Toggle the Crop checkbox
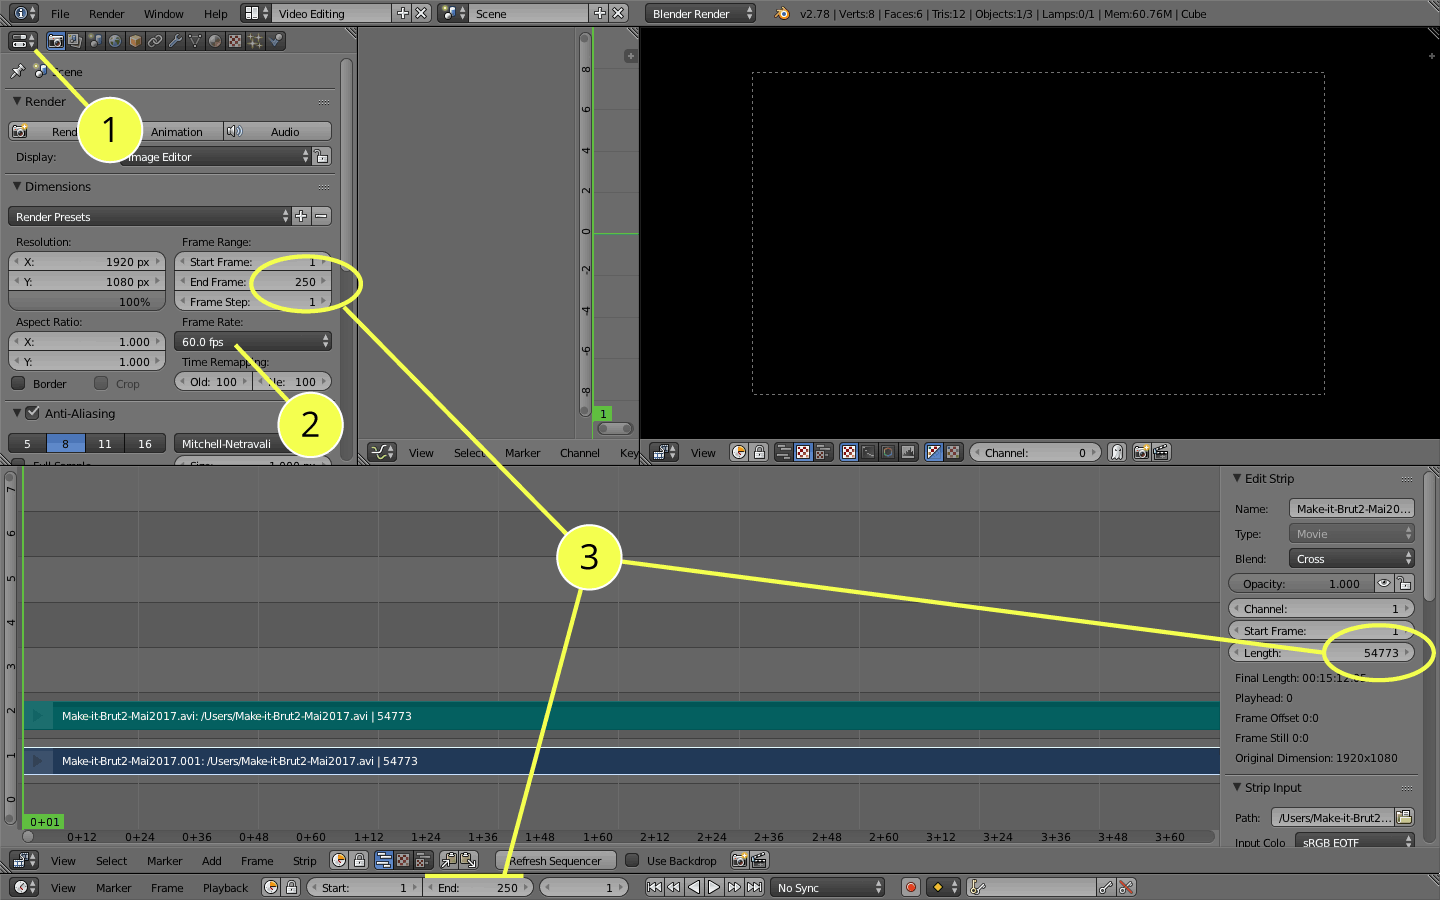Image resolution: width=1440 pixels, height=900 pixels. [101, 383]
